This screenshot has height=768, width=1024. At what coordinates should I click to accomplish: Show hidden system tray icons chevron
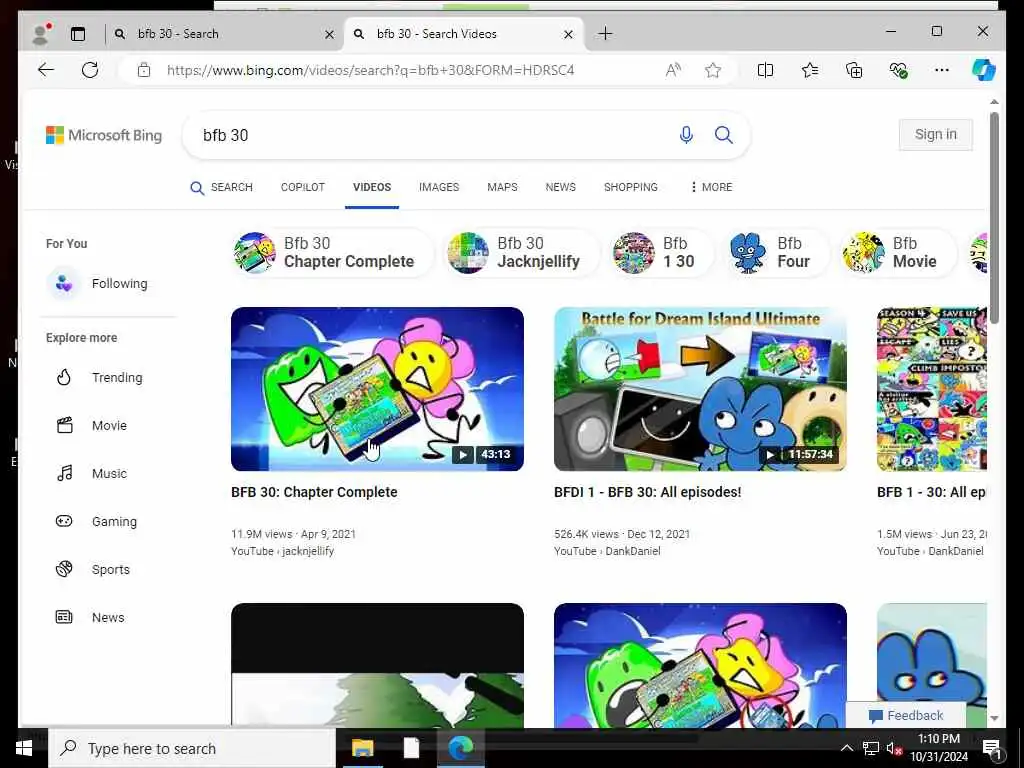pos(846,748)
